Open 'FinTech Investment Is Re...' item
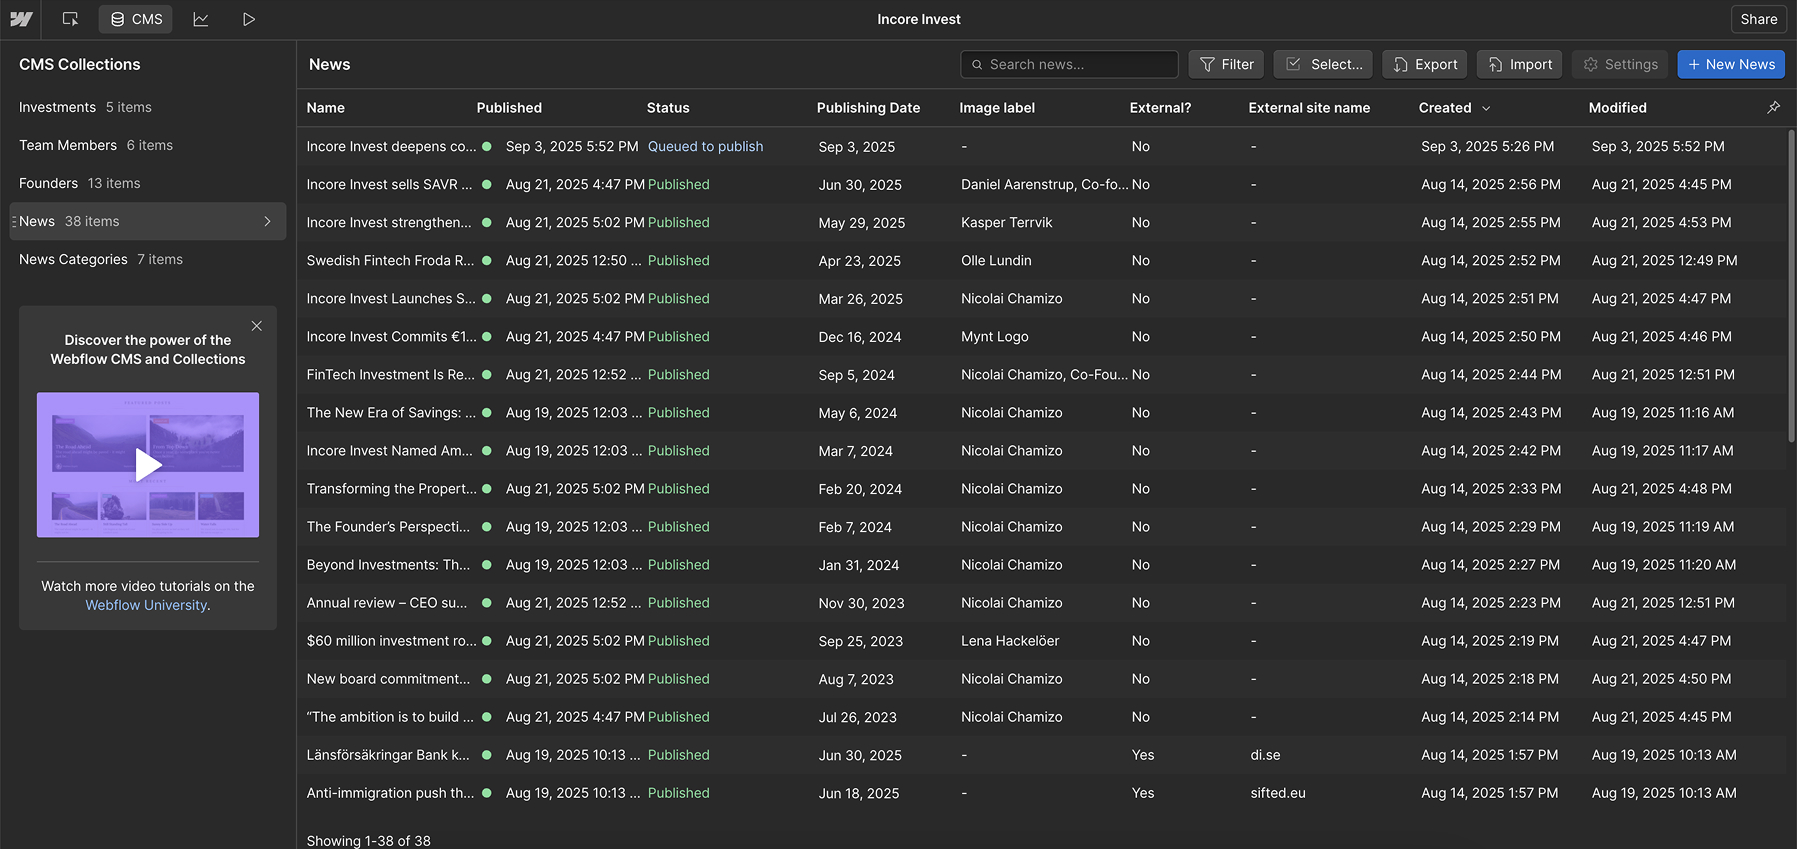This screenshot has height=849, width=1797. (391, 374)
